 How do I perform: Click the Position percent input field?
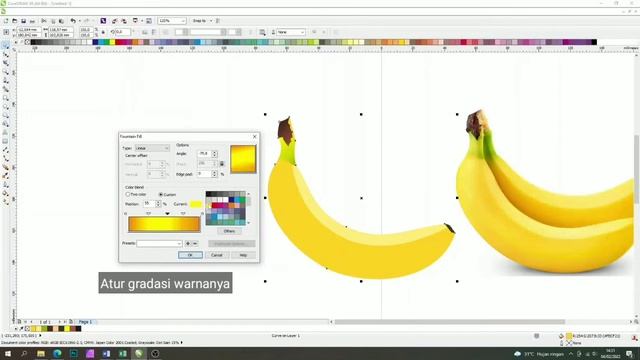click(149, 203)
